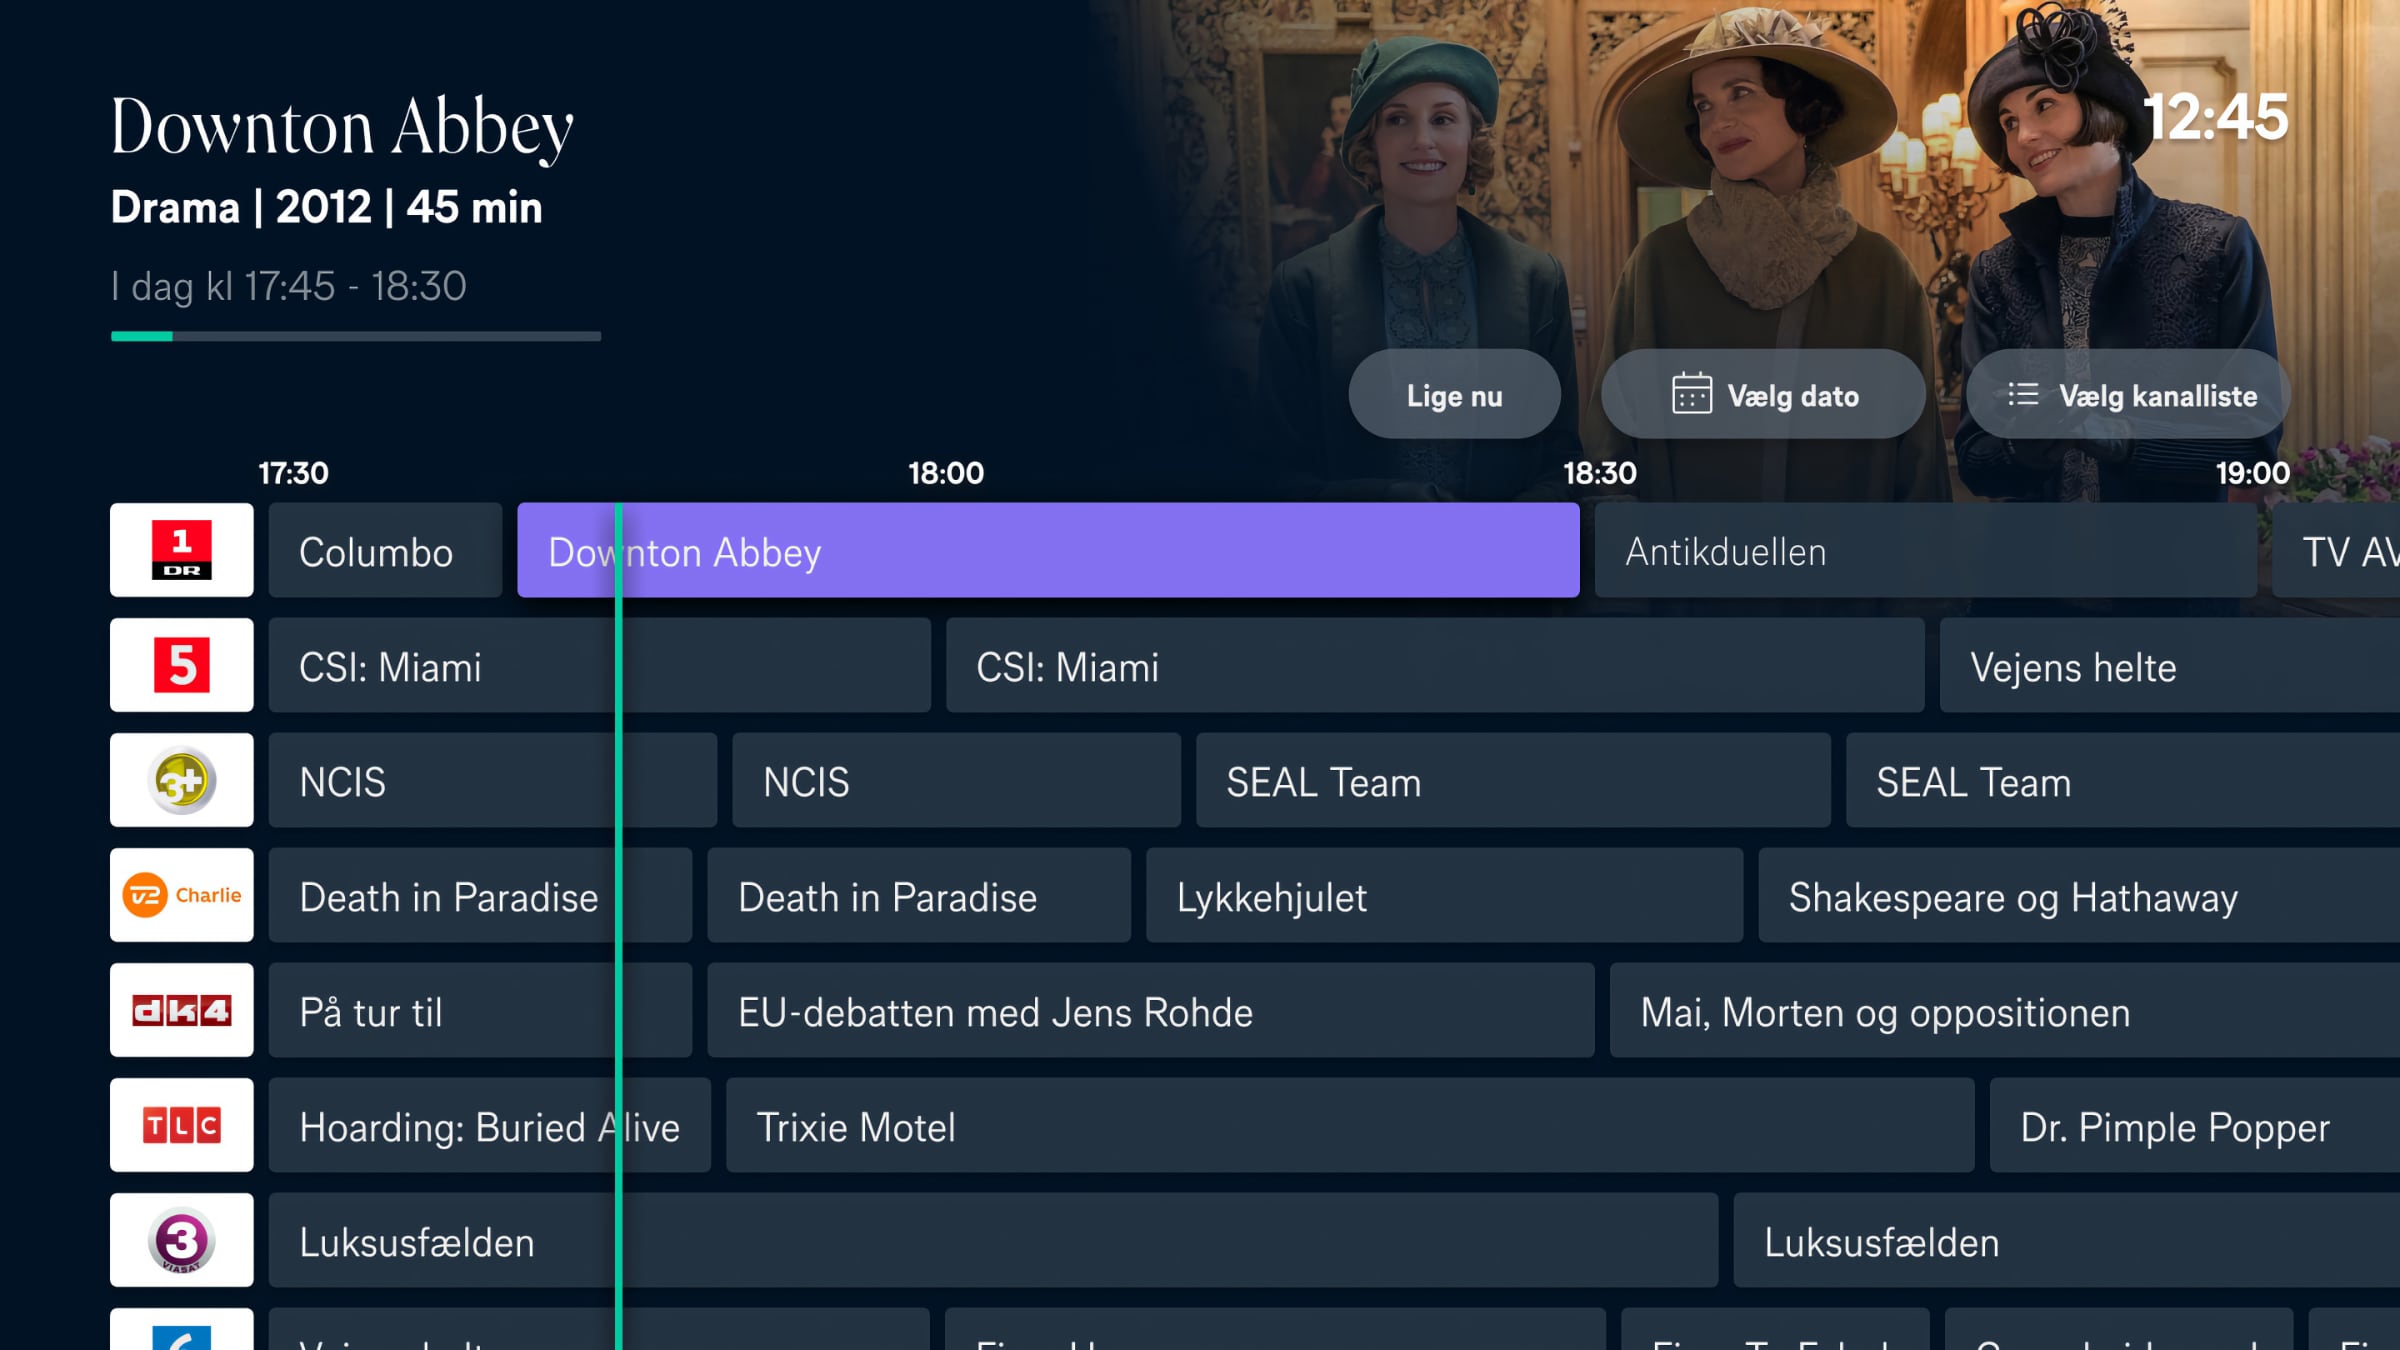Select Antikduellen on DR1
Screen dimensions: 2400x1350
[1925, 550]
